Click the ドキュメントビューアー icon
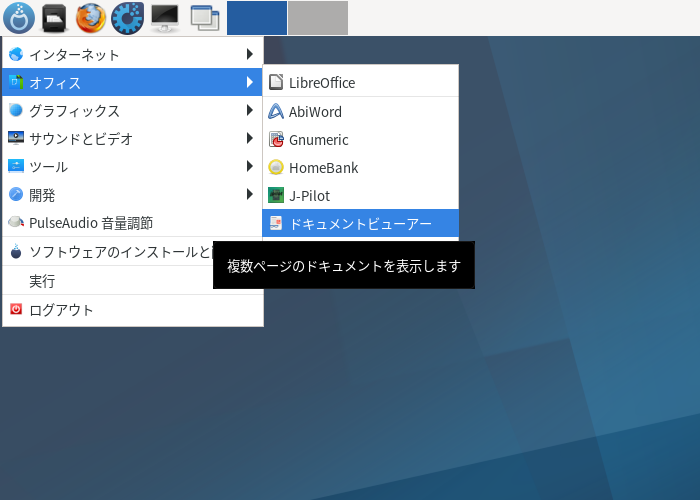The width and height of the screenshot is (700, 500). [276, 223]
